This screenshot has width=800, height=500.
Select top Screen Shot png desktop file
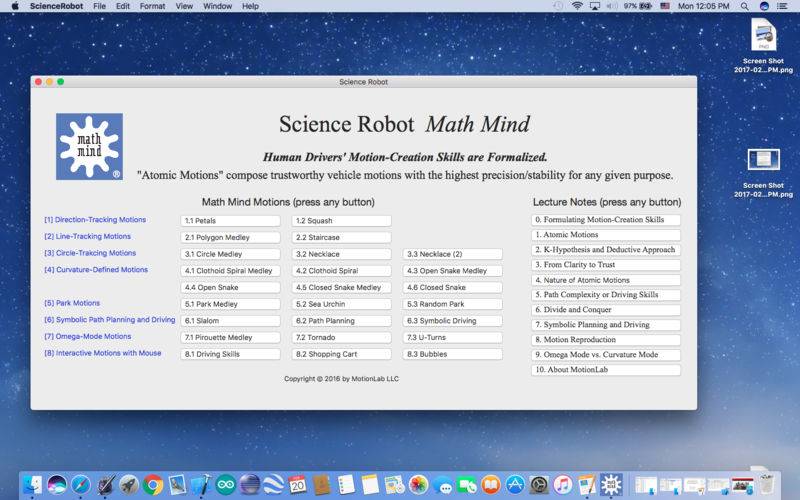coord(763,46)
